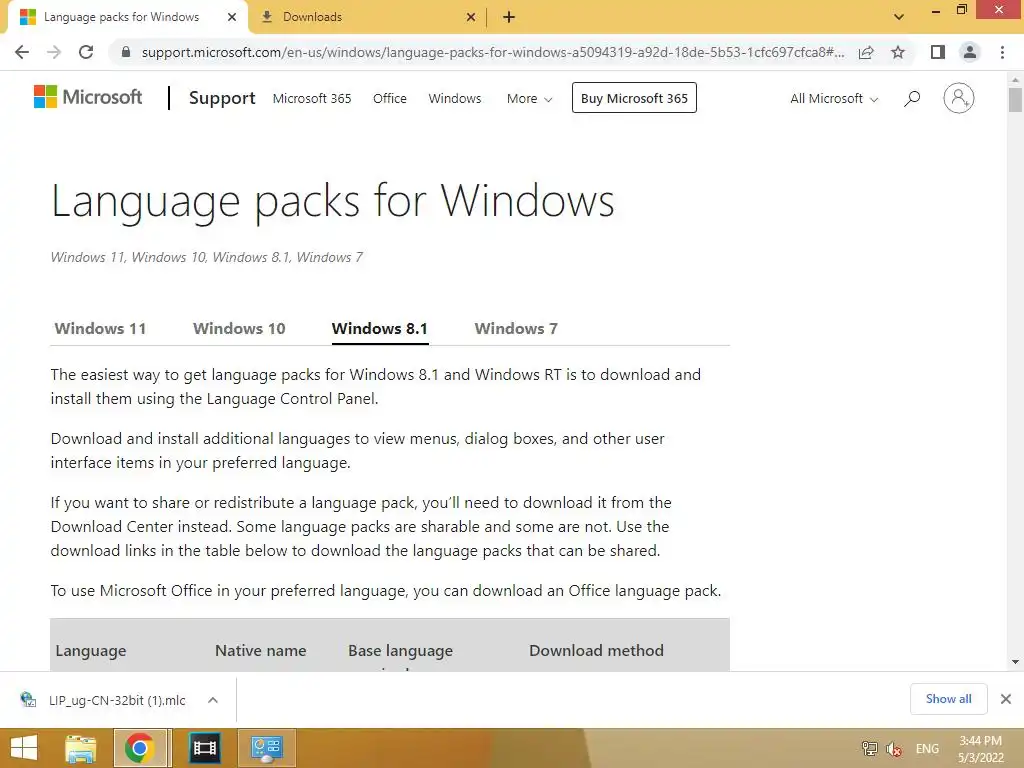Click the padlock site info icon
This screenshot has height=768, width=1024.
pos(126,52)
